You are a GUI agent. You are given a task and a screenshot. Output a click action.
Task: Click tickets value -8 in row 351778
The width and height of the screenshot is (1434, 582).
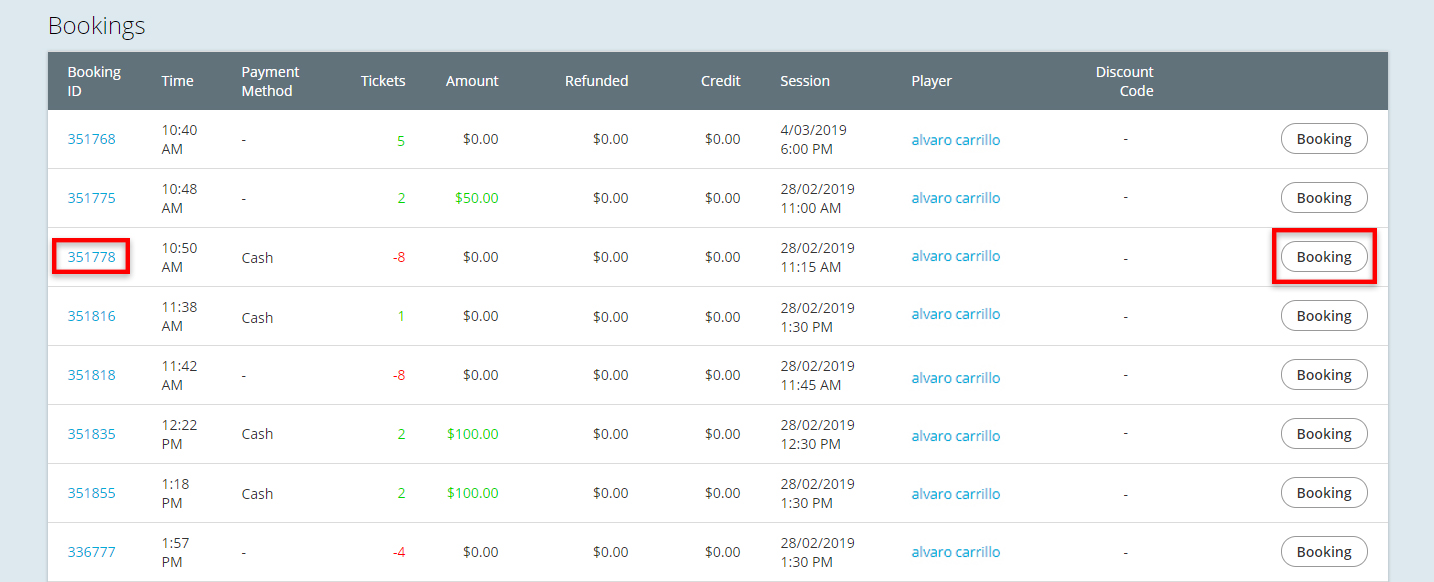(399, 257)
